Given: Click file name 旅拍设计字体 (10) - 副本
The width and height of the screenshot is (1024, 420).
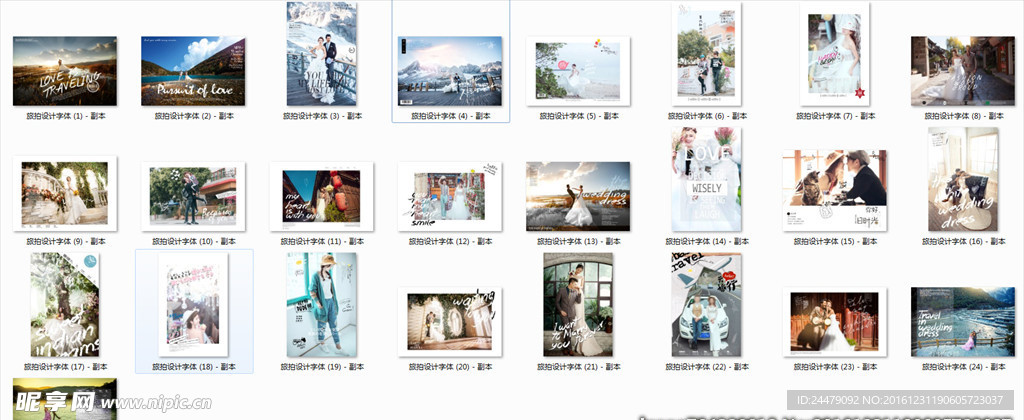Looking at the screenshot, I should click(194, 242).
